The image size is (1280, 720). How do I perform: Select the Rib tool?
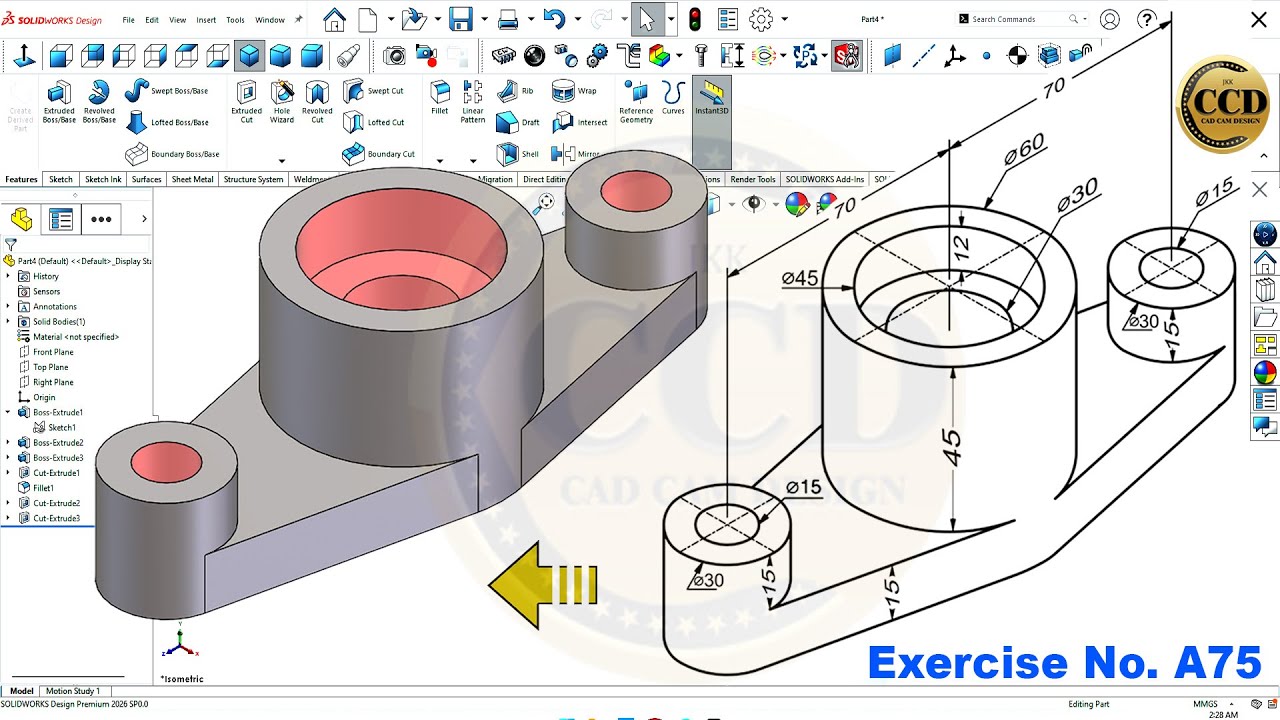pos(516,91)
